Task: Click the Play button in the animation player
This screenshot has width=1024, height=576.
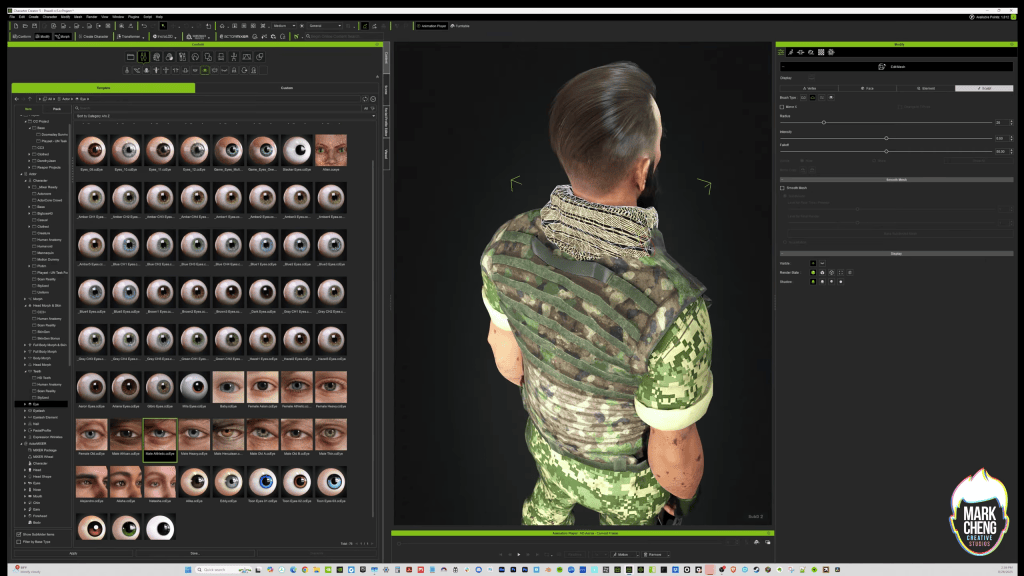Action: 519,554
